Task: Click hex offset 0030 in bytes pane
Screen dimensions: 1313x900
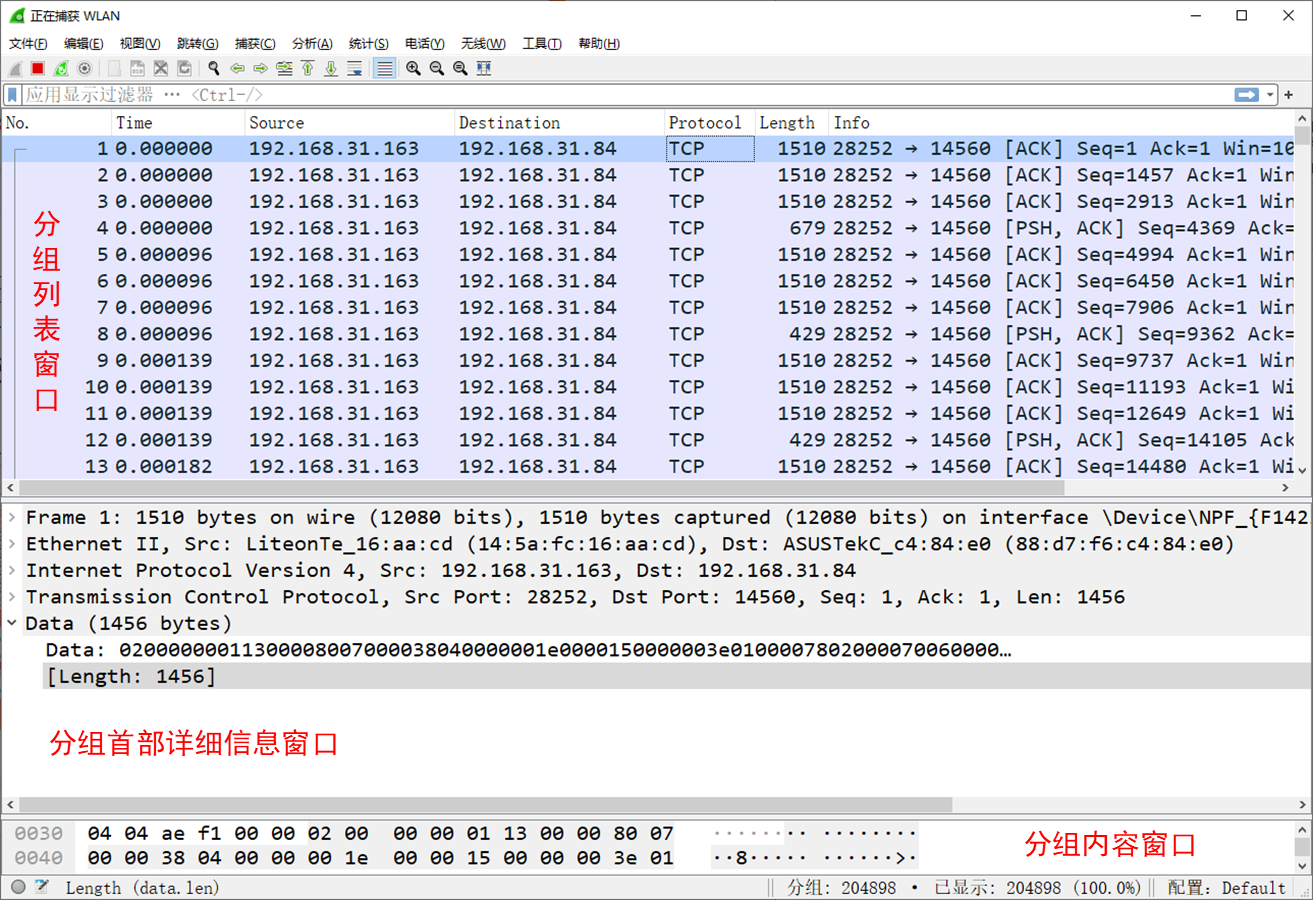Action: [x=39, y=833]
